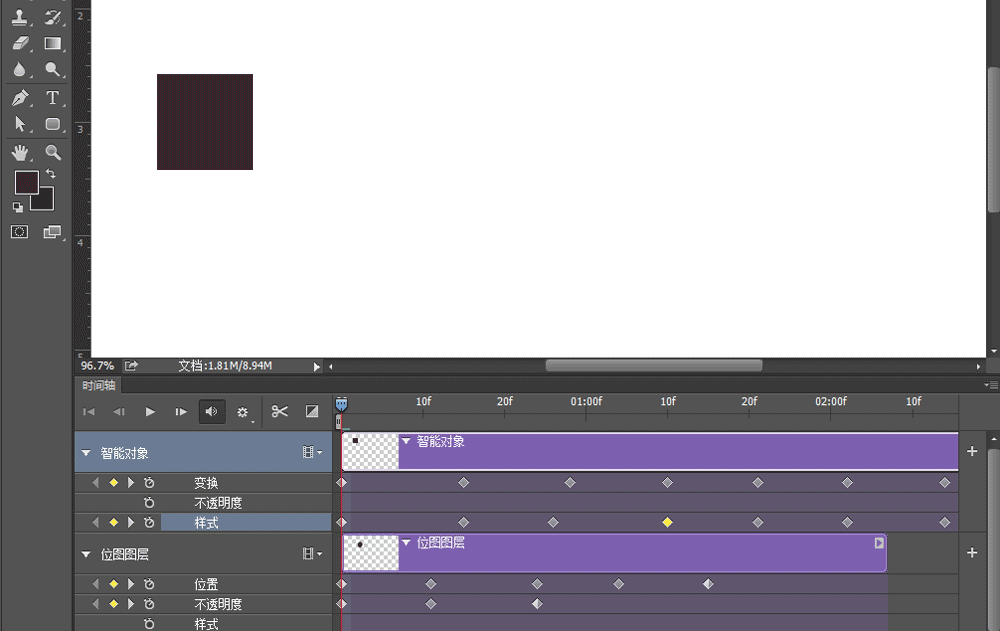
Task: Open the foreground color swatch
Action: coord(27,182)
